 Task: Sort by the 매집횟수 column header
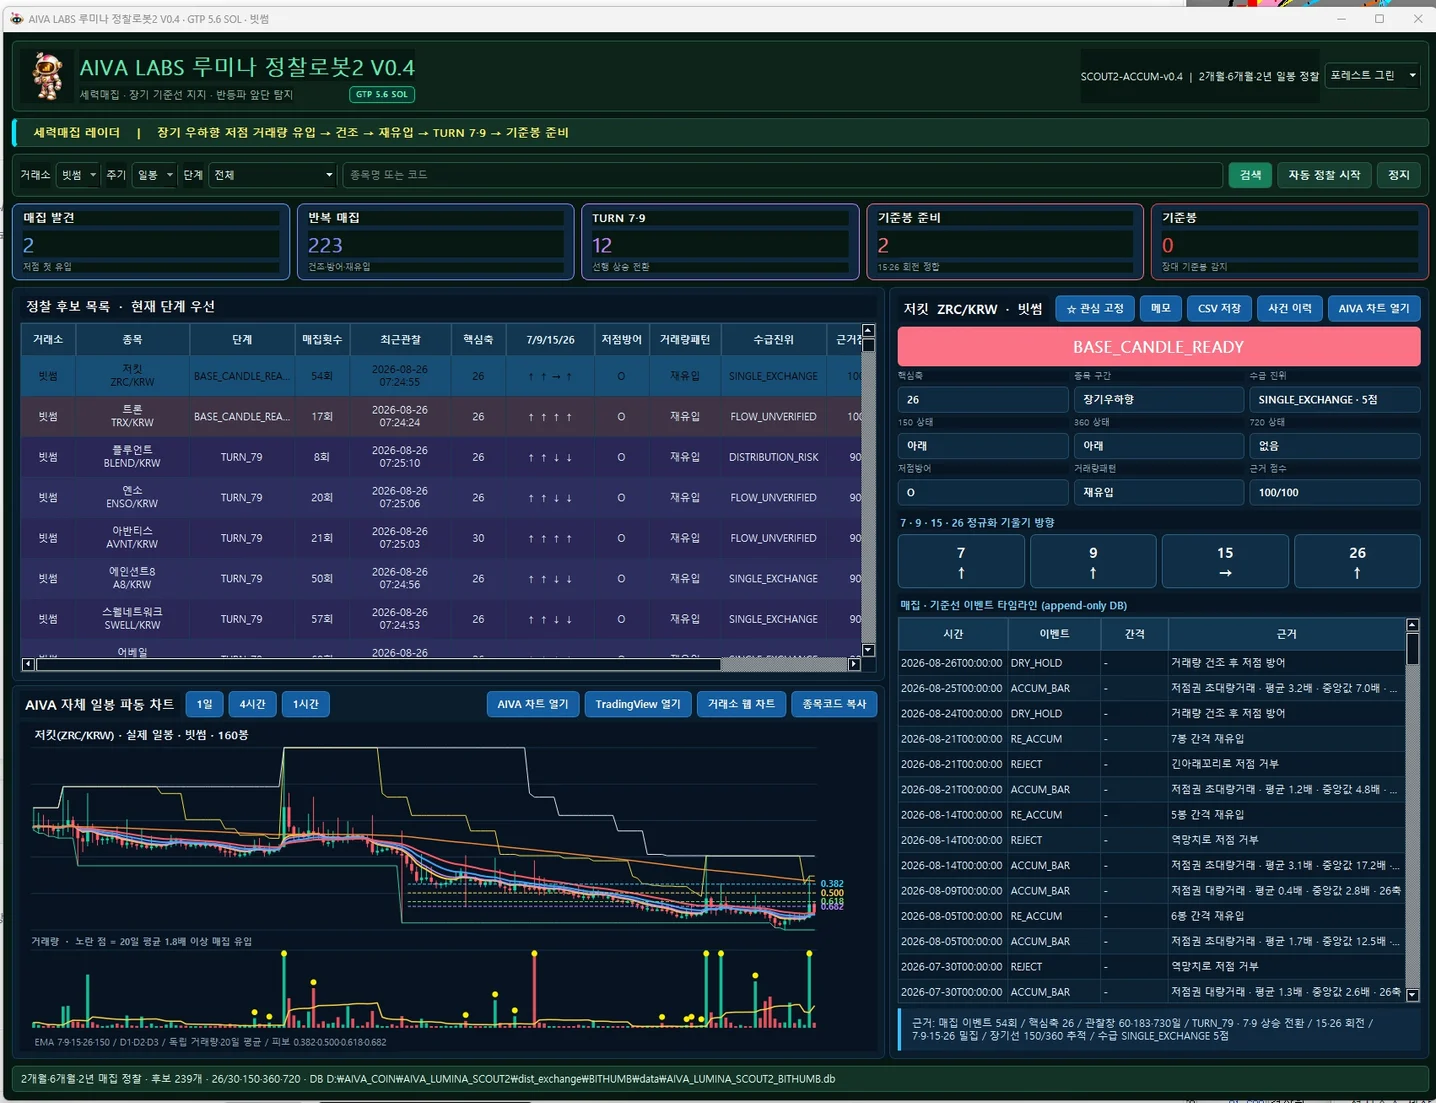click(x=322, y=340)
